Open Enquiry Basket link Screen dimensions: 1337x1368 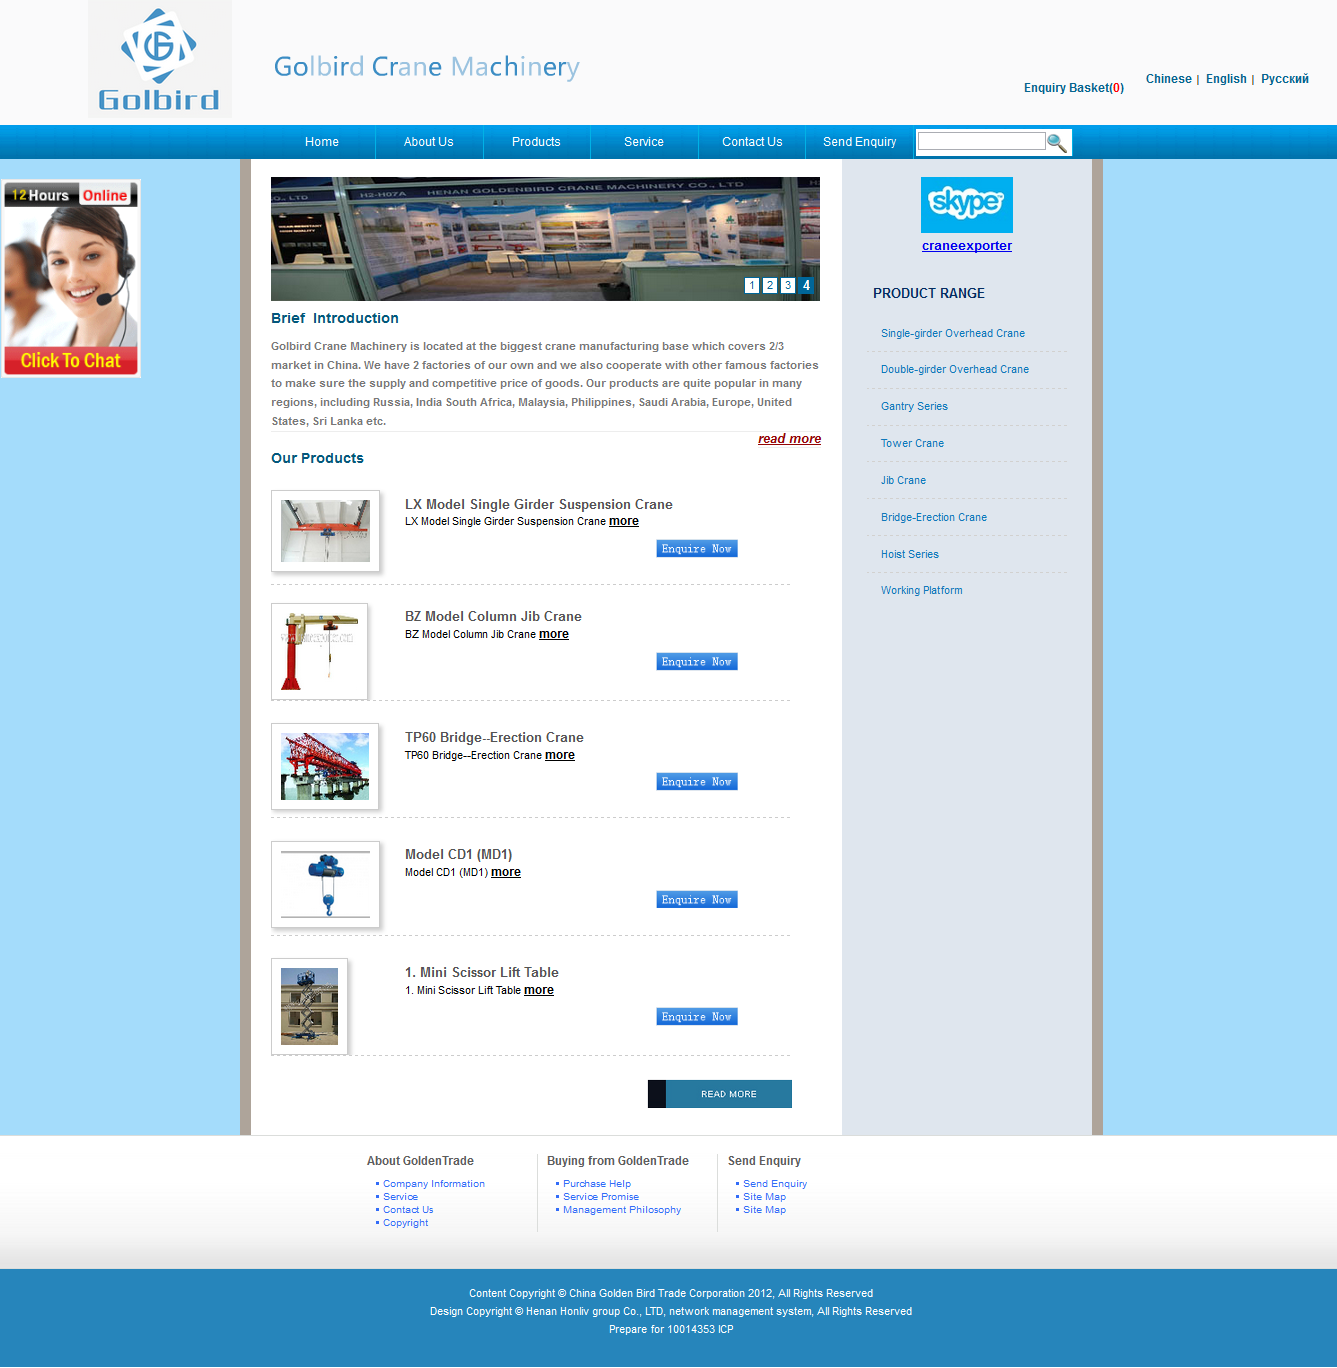1073,88
